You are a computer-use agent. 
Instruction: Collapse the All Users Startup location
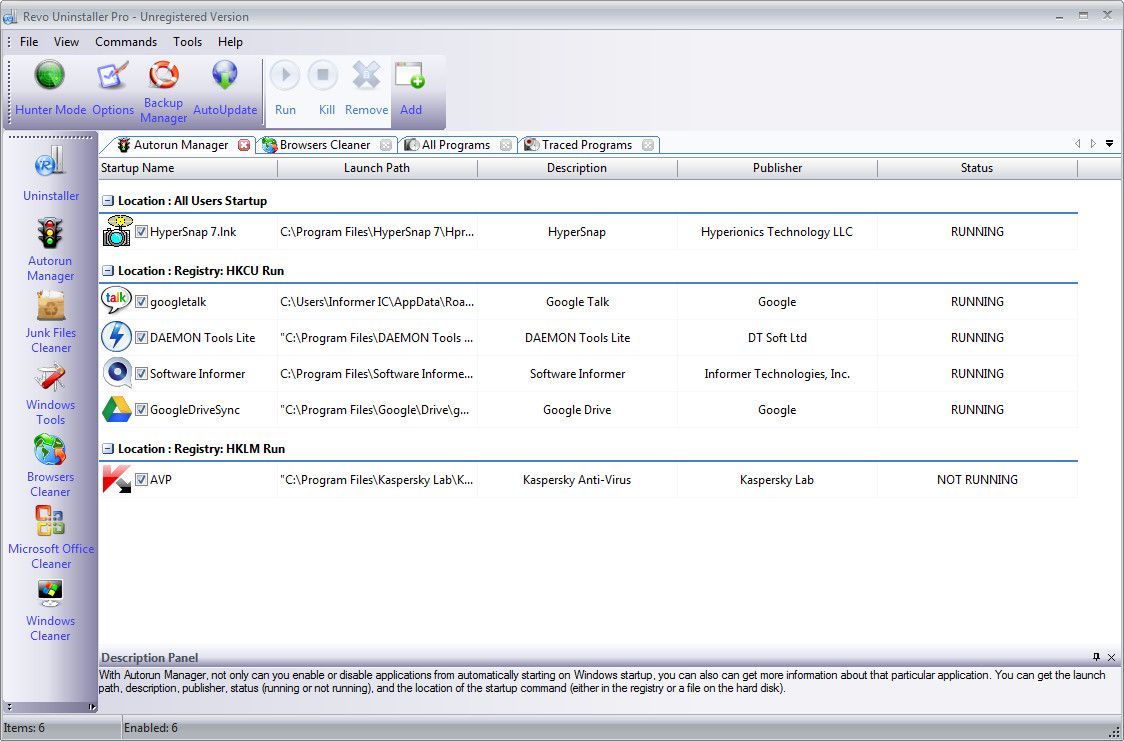point(106,200)
